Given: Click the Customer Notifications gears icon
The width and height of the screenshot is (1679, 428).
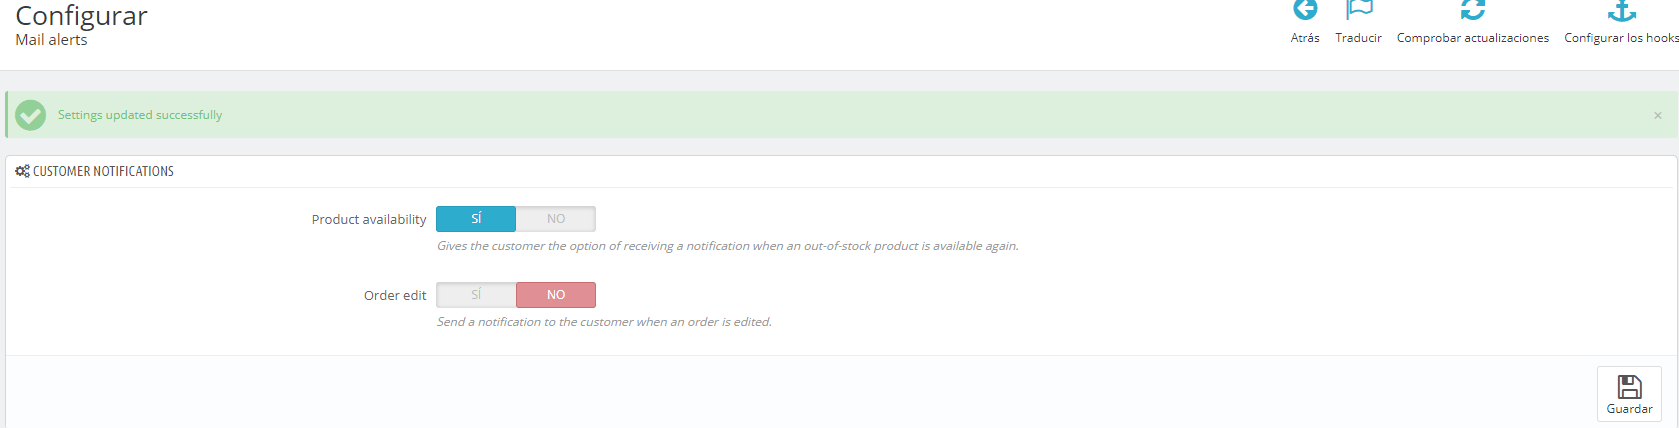Looking at the screenshot, I should tap(22, 171).
